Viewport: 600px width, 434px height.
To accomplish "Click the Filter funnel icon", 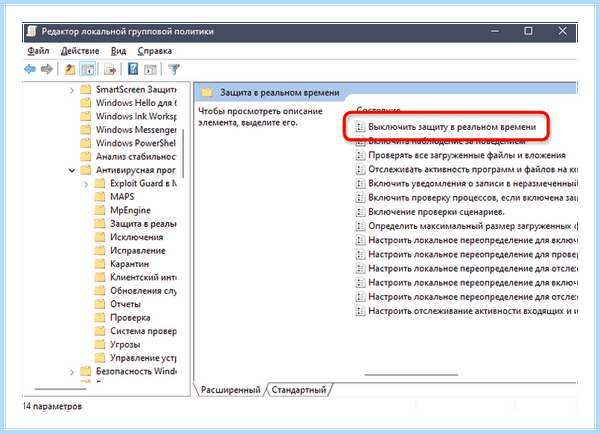I will pos(174,69).
